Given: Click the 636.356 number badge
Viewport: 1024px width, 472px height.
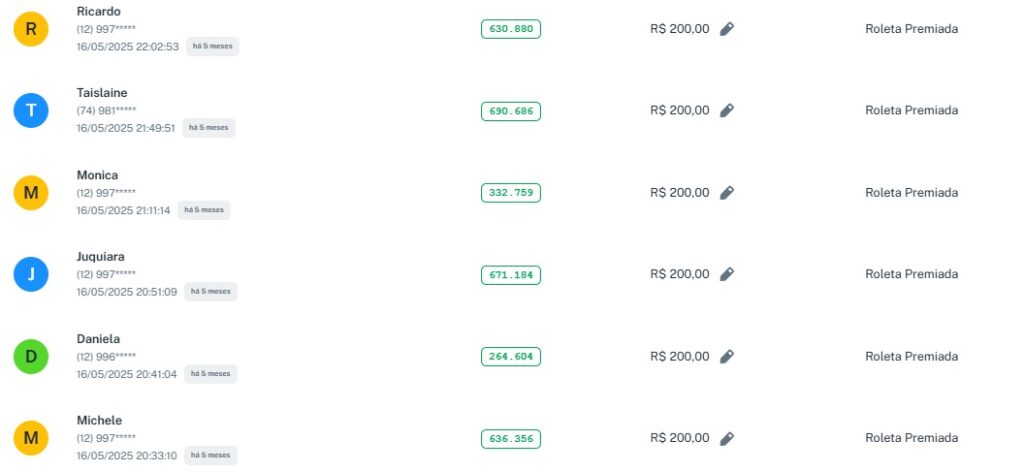Looking at the screenshot, I should 510,438.
